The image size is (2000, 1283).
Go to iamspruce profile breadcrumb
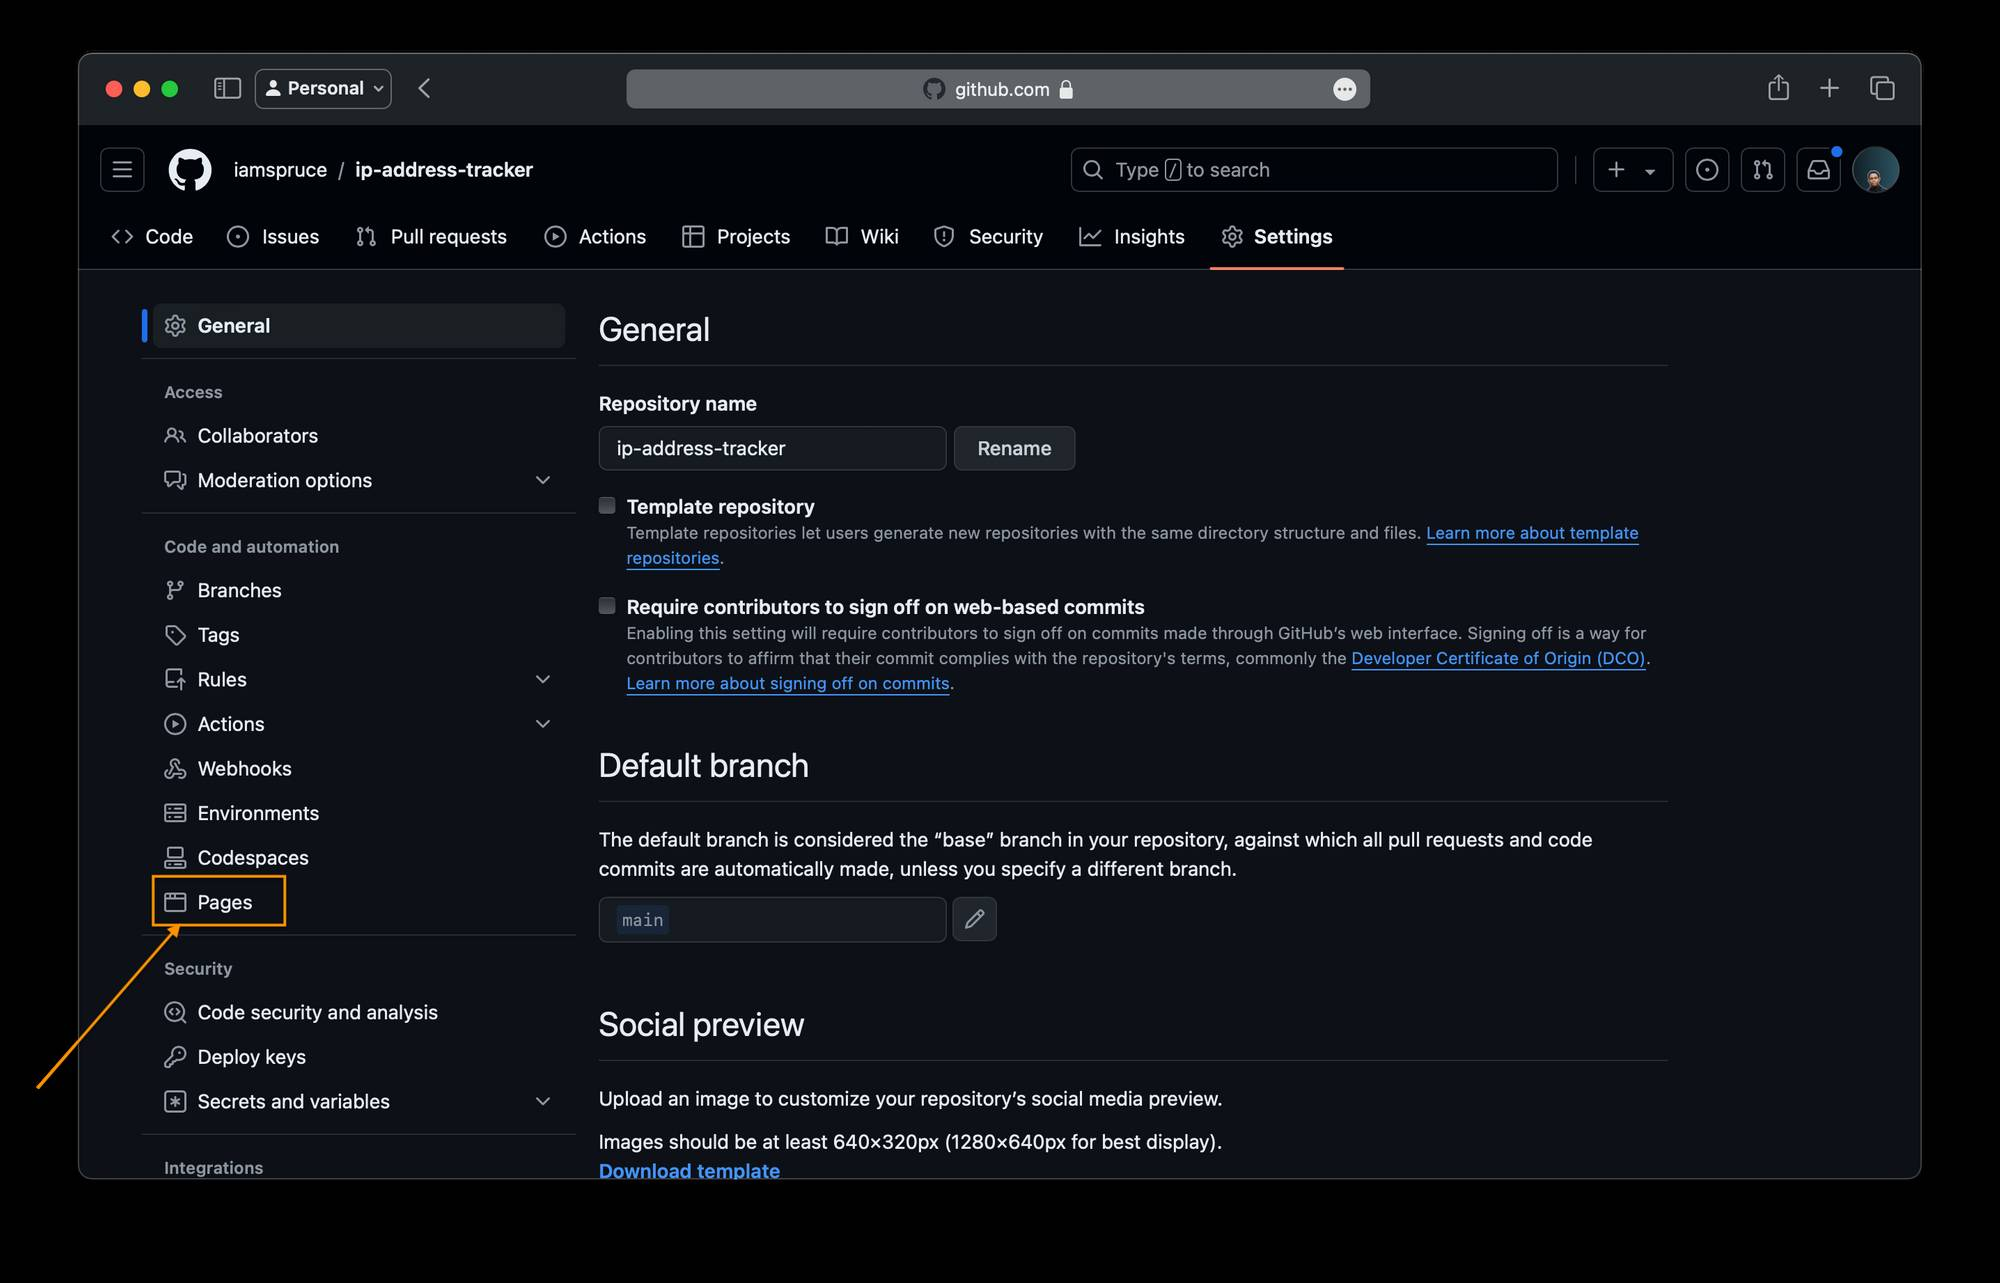tap(280, 170)
